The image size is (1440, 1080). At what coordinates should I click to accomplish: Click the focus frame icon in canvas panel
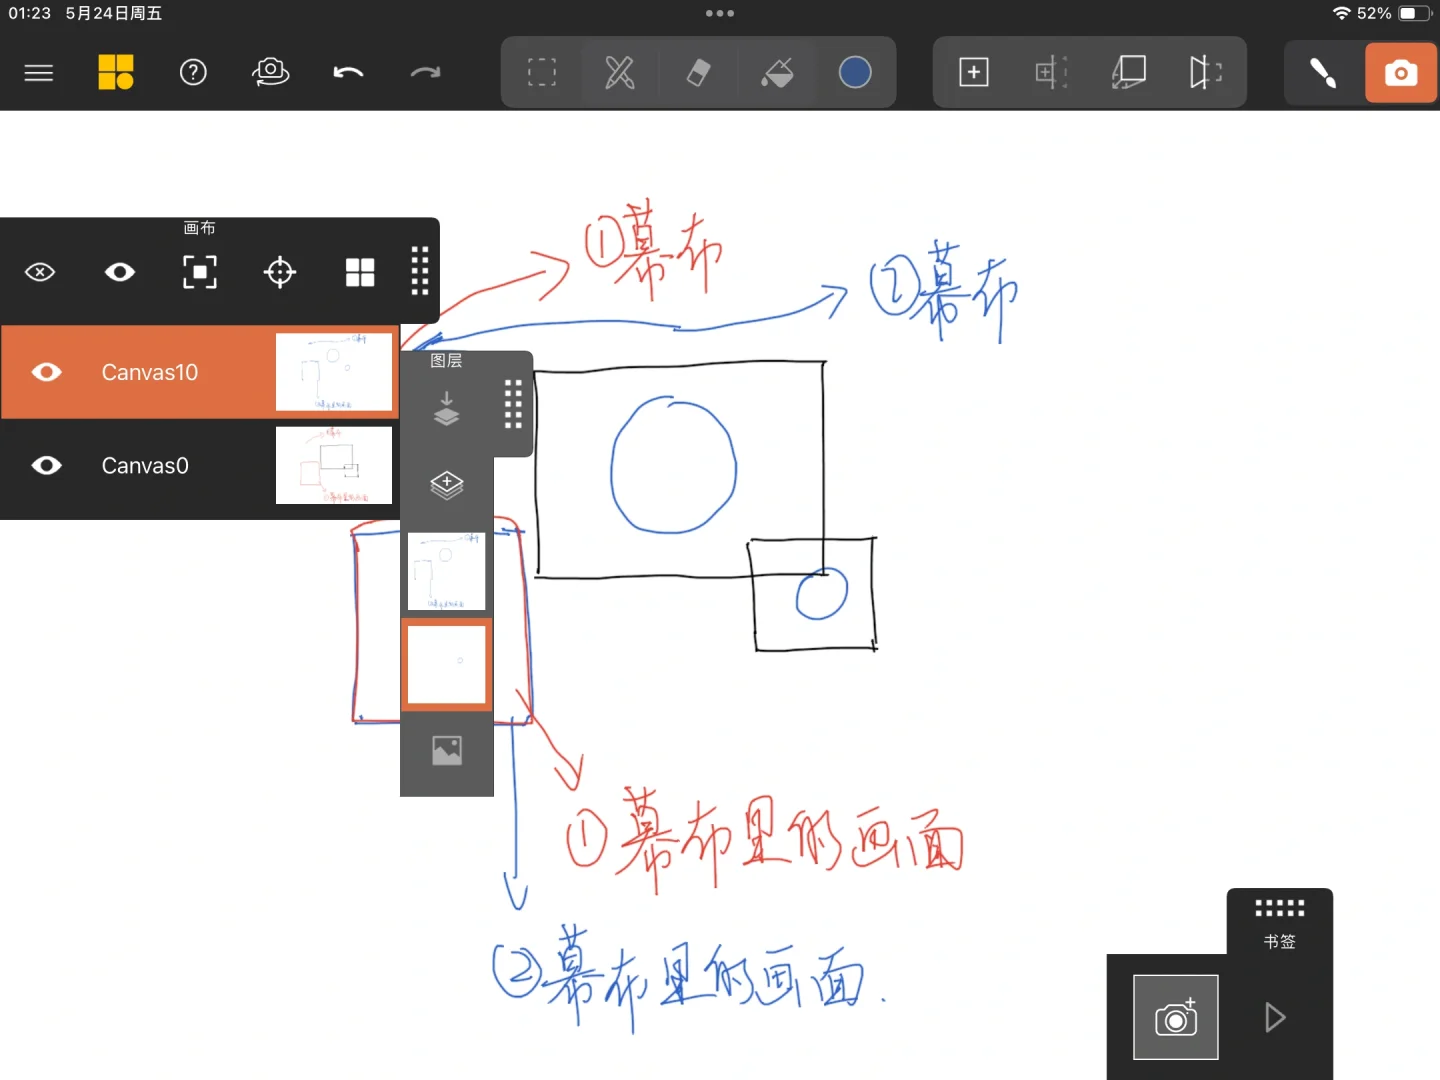(x=200, y=272)
